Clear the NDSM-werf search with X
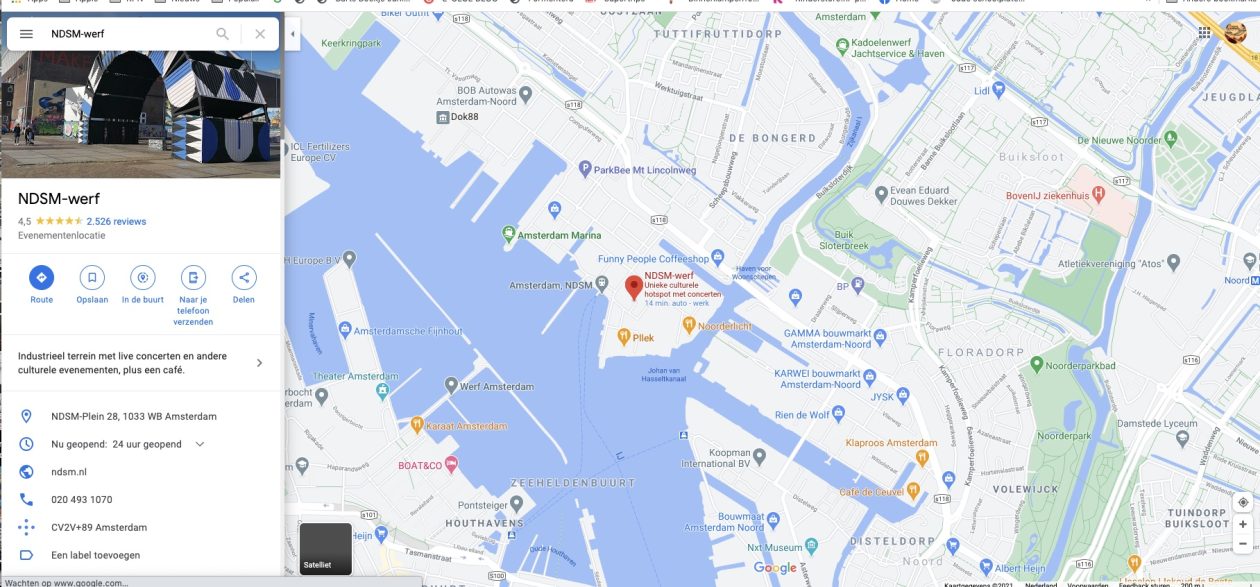The width and height of the screenshot is (1260, 587). (x=260, y=34)
